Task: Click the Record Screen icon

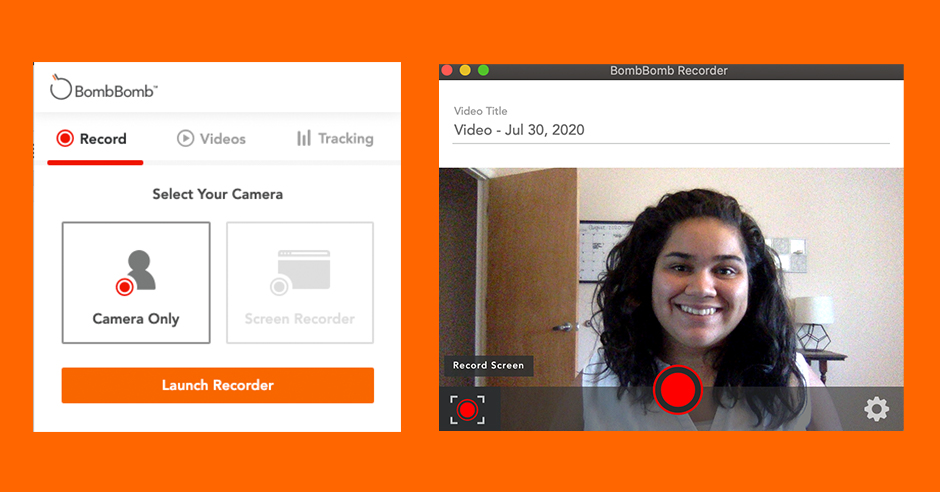Action: pyautogui.click(x=467, y=410)
